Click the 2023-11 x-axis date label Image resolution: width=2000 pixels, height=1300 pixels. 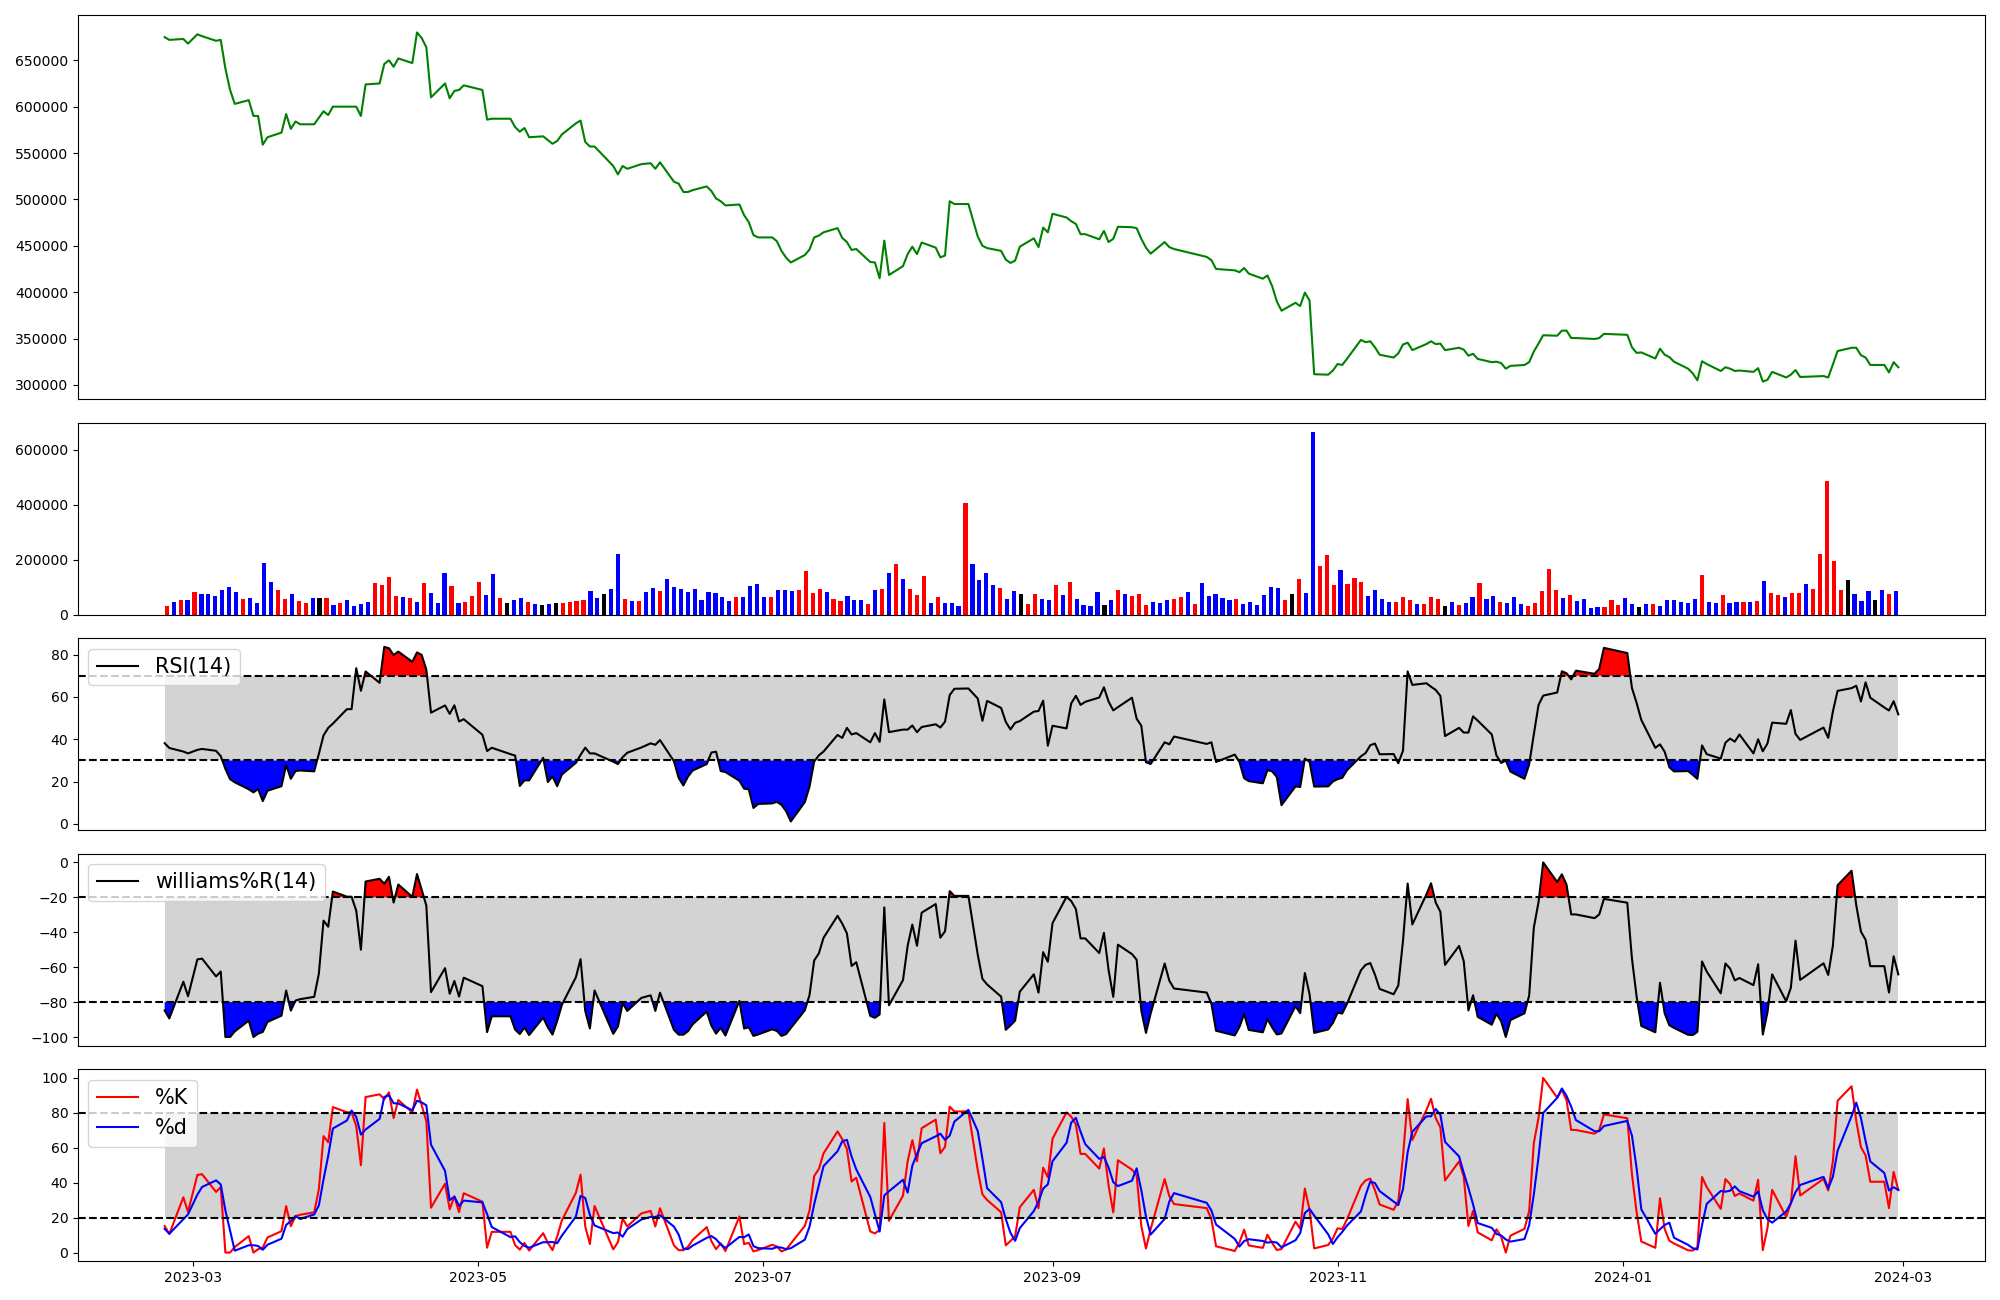click(x=1337, y=1277)
